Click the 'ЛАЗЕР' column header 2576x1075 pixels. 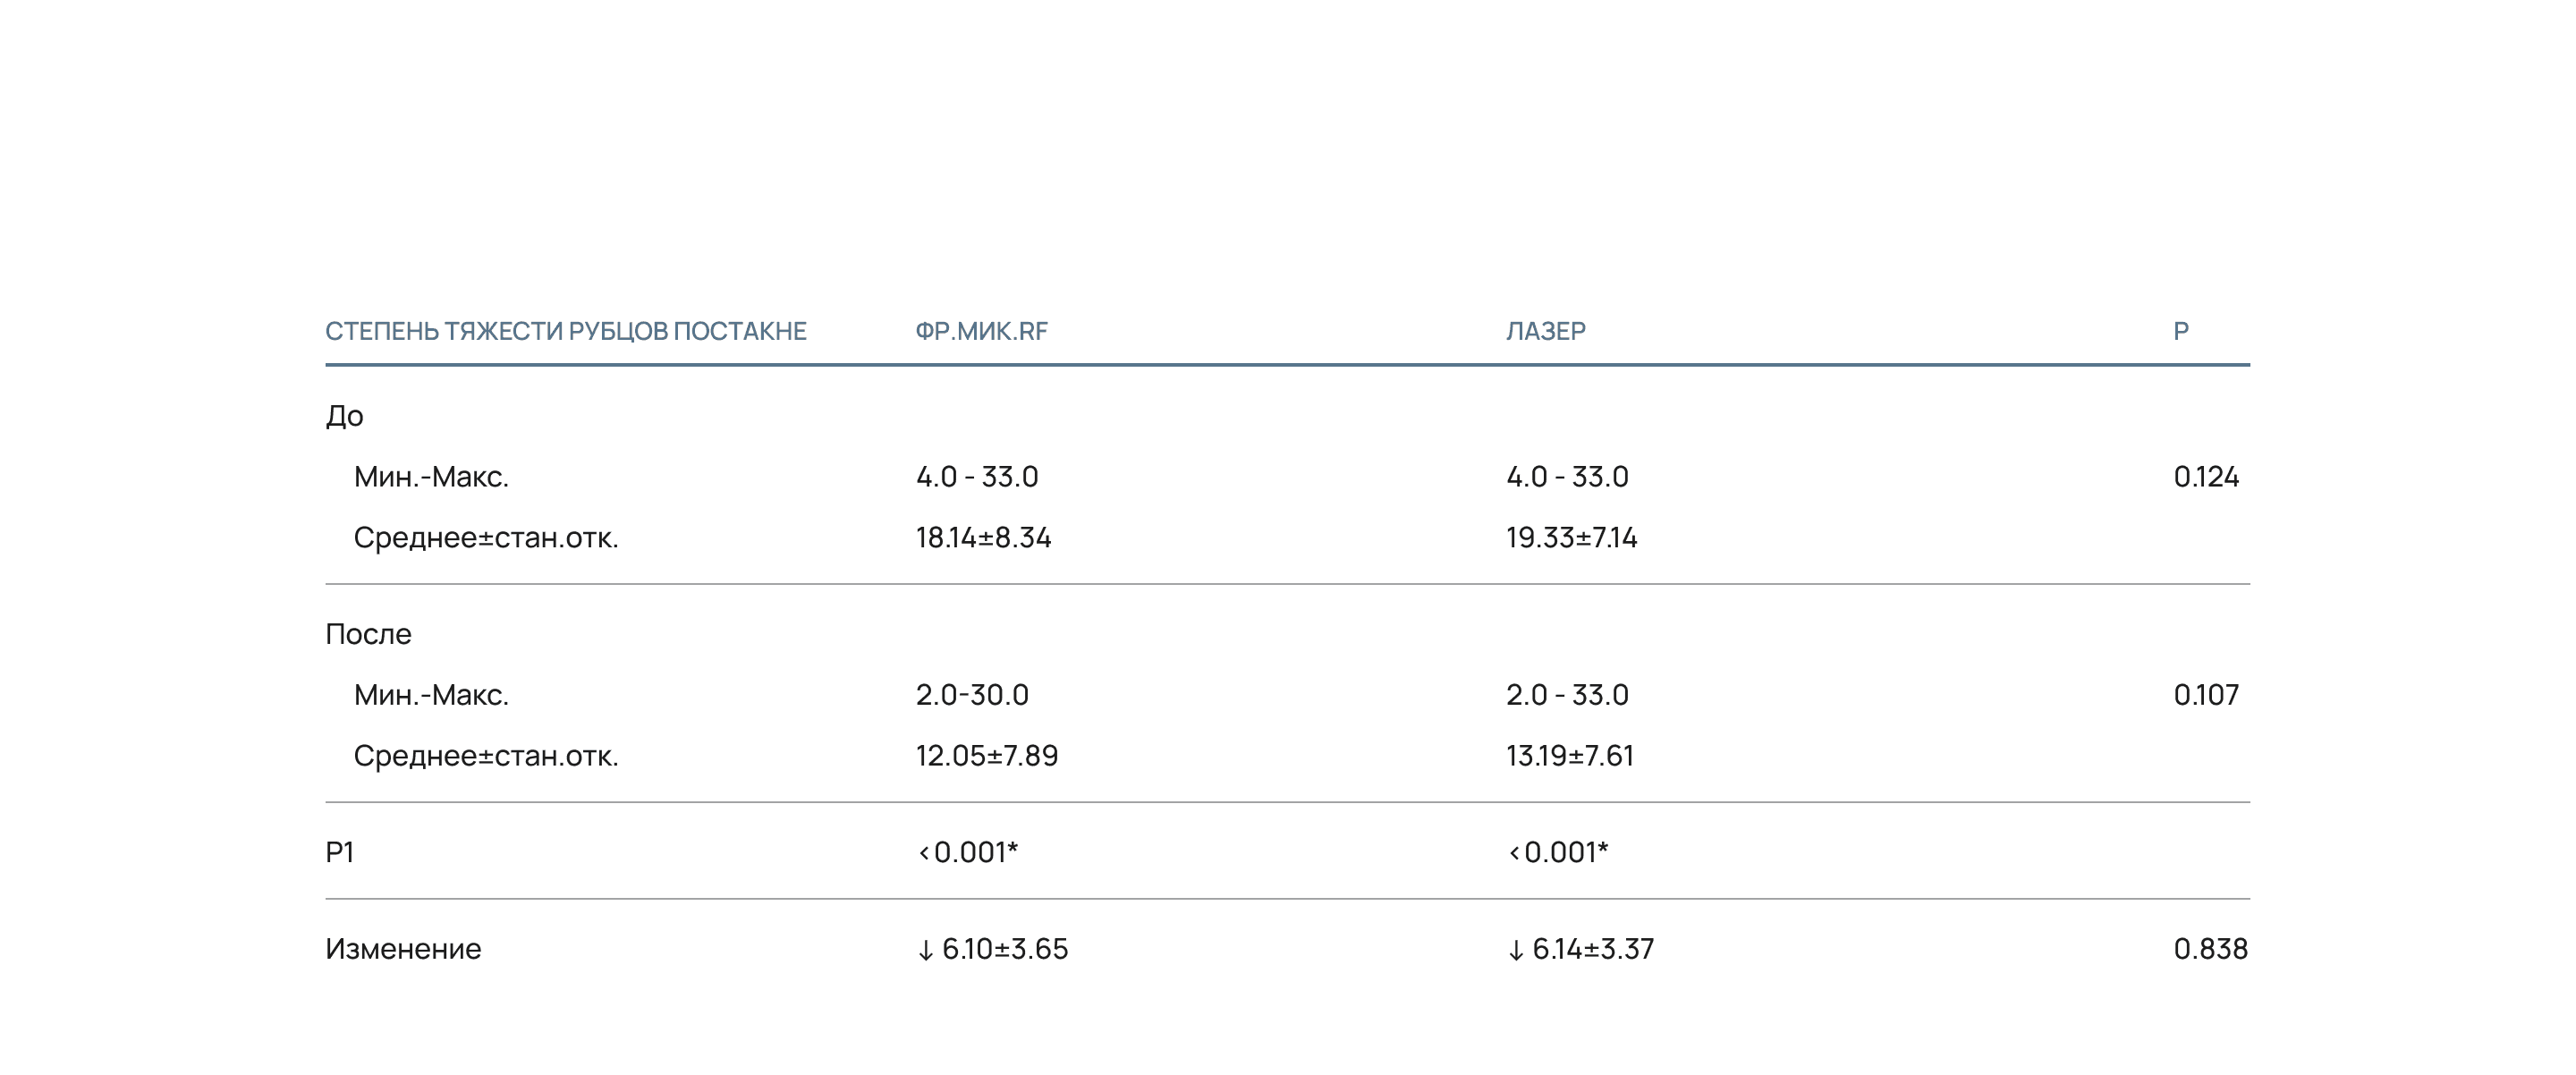(1546, 331)
